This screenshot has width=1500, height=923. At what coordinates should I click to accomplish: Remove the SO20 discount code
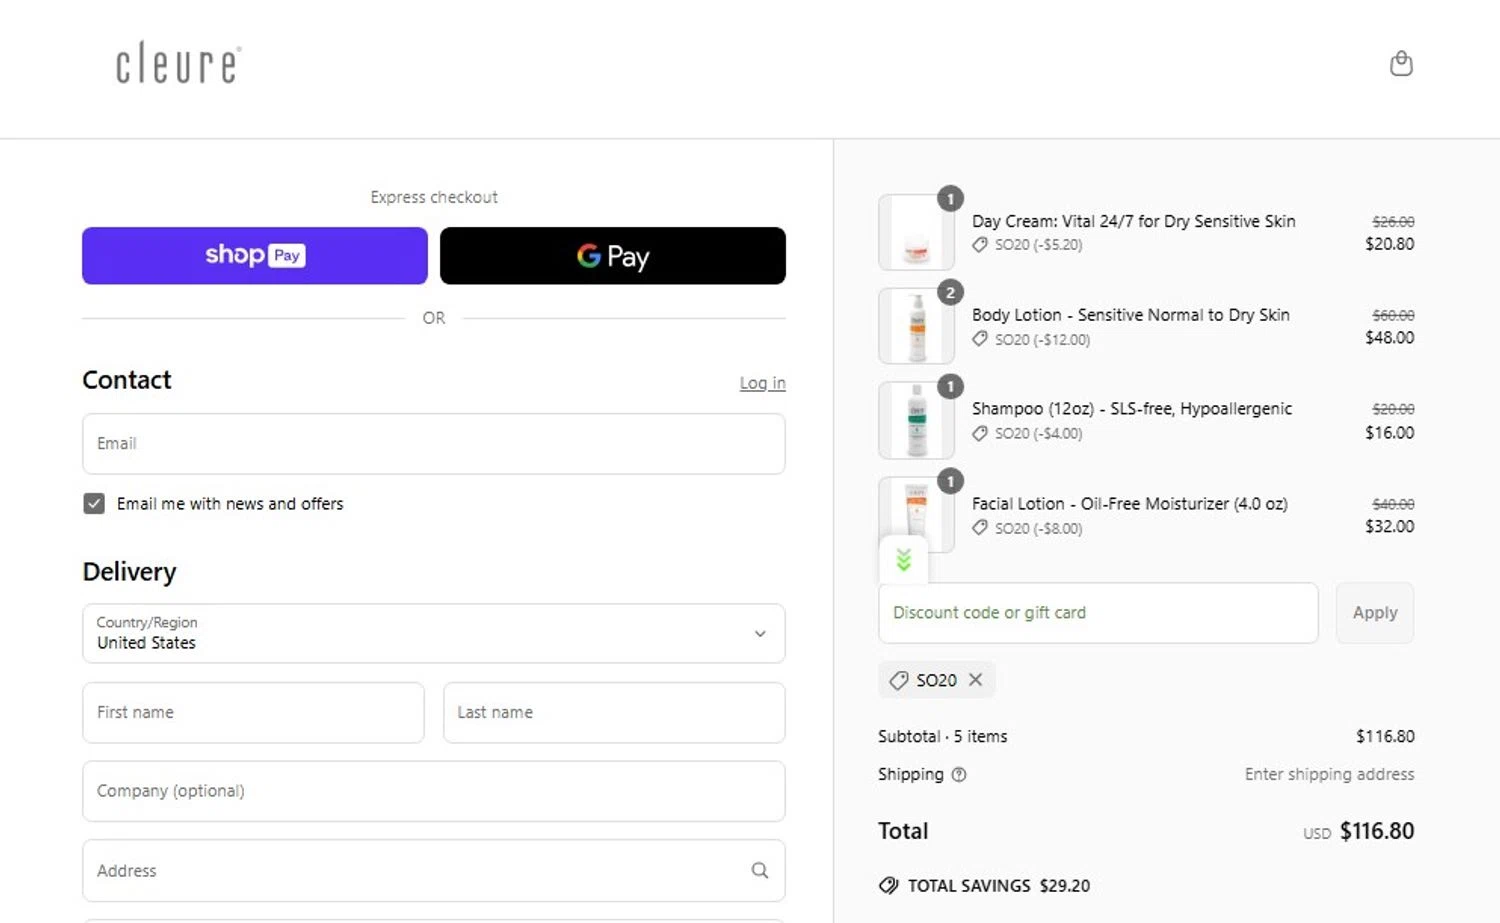976,680
